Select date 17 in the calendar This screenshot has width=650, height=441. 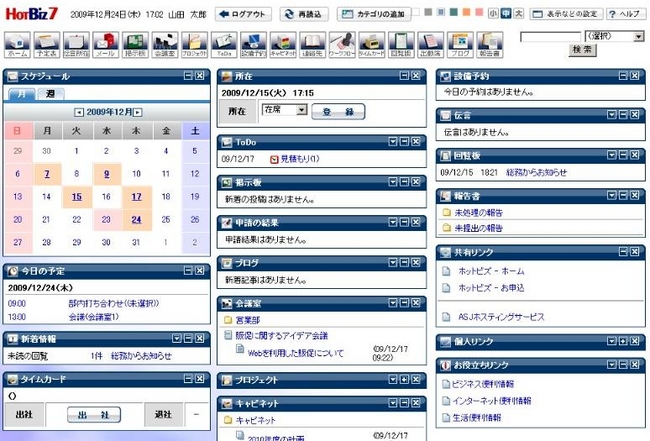136,197
